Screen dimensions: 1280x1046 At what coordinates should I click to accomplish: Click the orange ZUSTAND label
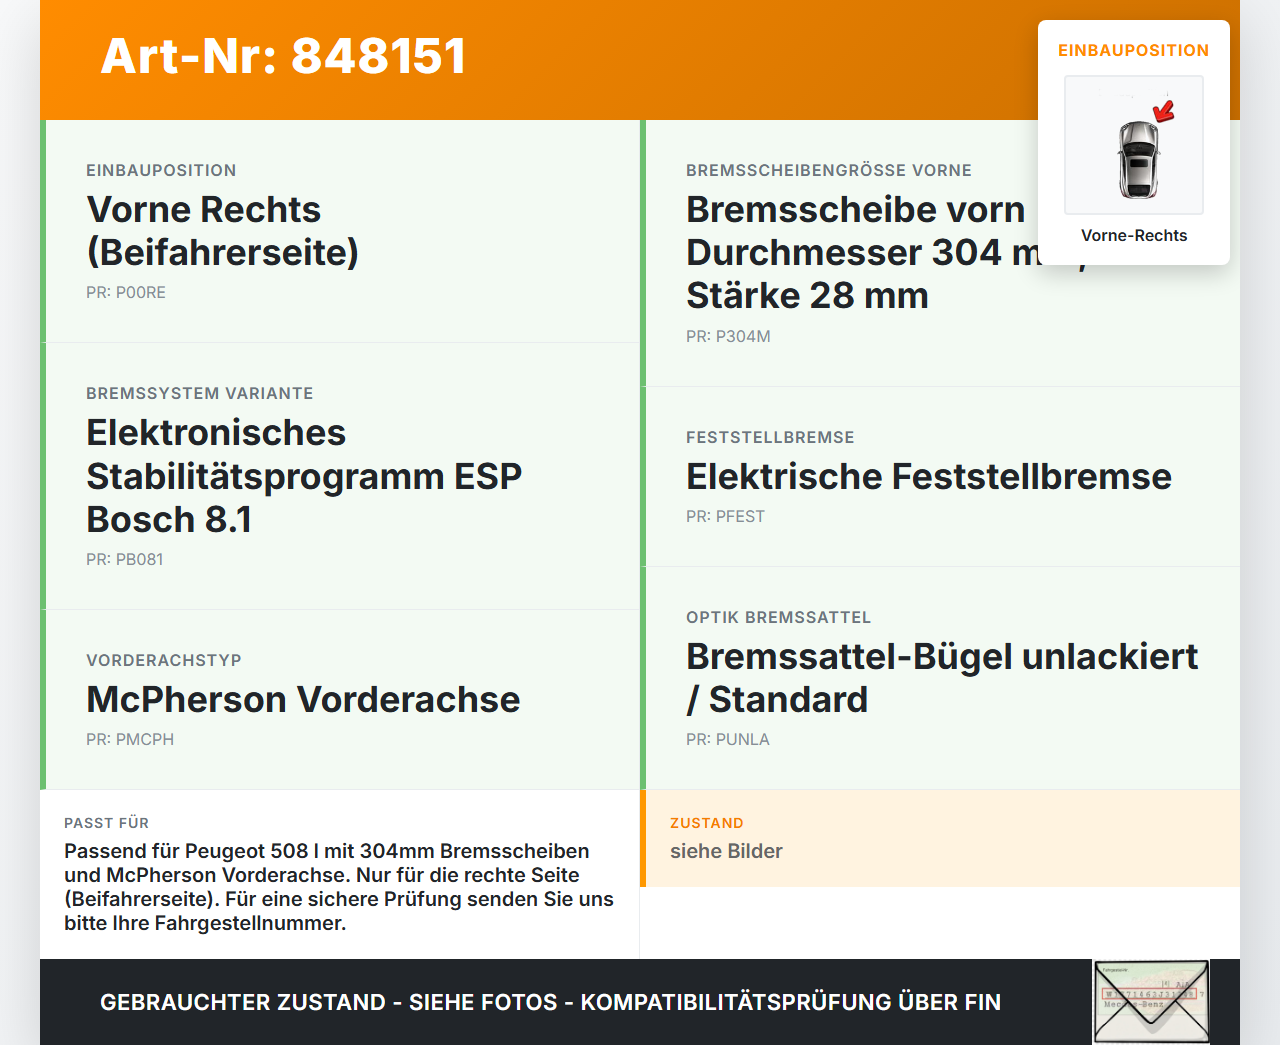coord(707,823)
